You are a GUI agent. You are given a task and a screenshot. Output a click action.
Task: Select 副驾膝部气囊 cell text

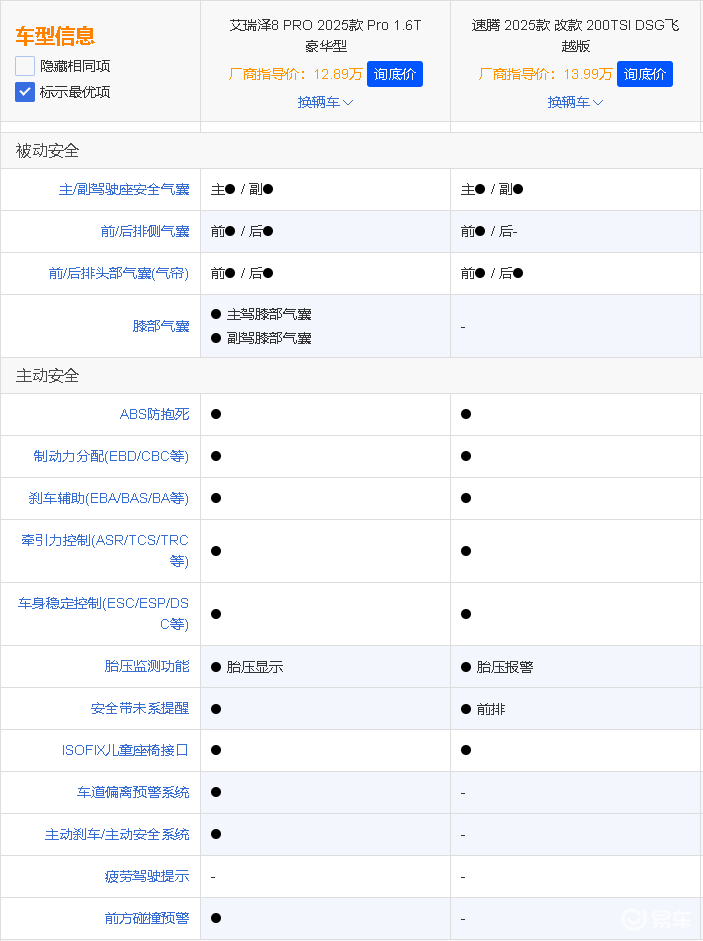point(268,338)
